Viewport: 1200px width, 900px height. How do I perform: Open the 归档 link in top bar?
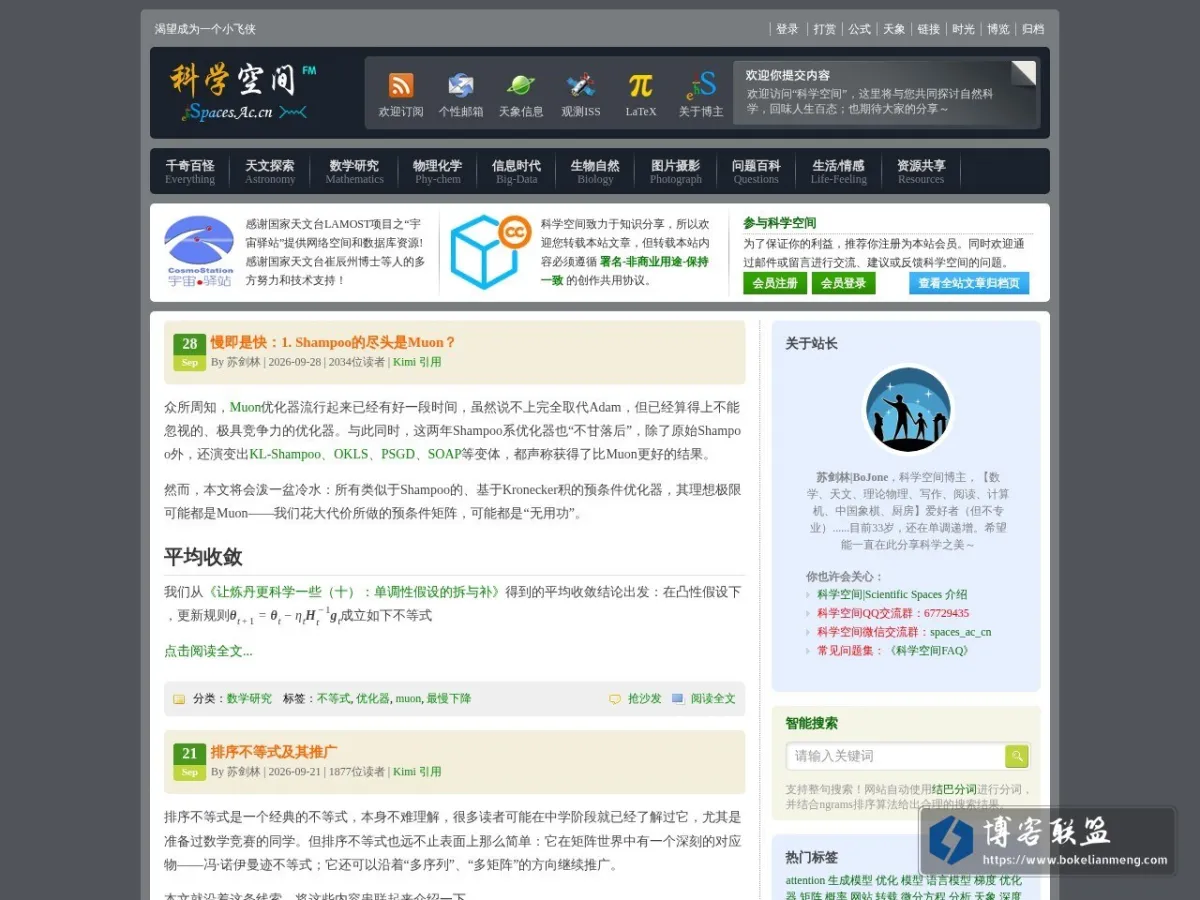click(x=1033, y=29)
